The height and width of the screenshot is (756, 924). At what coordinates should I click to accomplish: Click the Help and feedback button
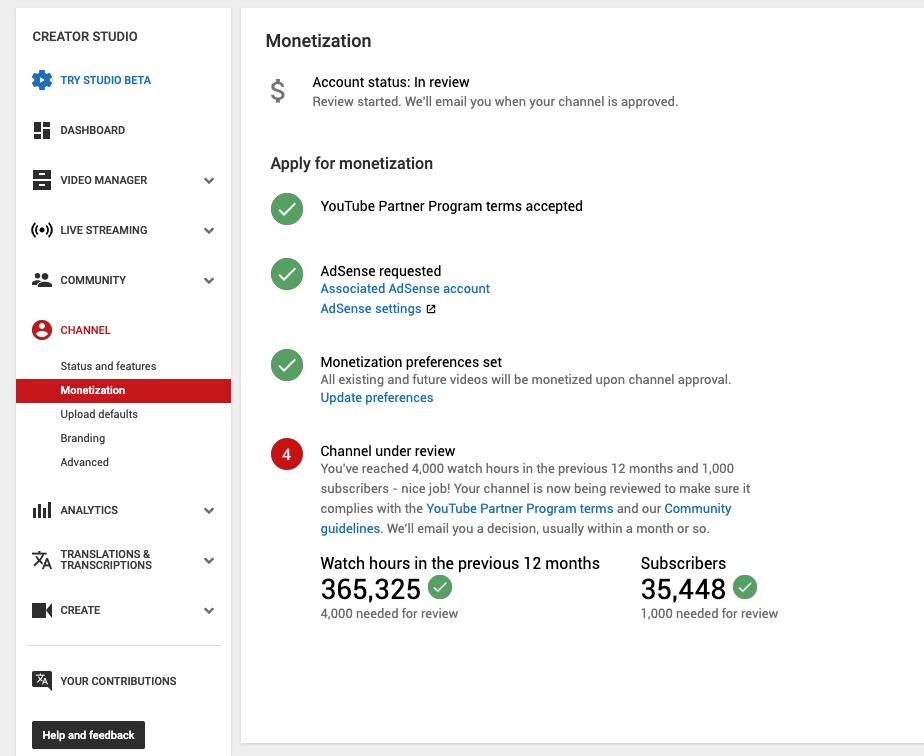click(x=88, y=735)
